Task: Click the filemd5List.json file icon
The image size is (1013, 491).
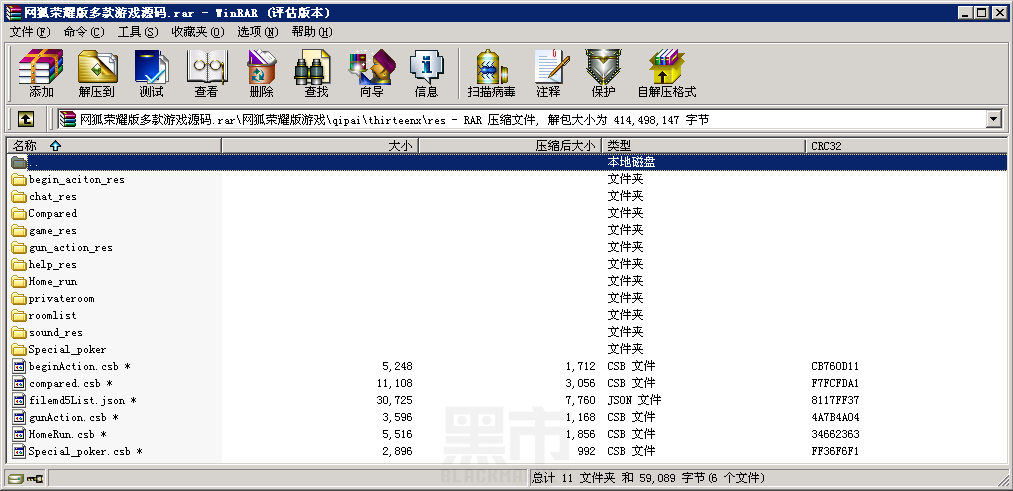Action: 19,401
